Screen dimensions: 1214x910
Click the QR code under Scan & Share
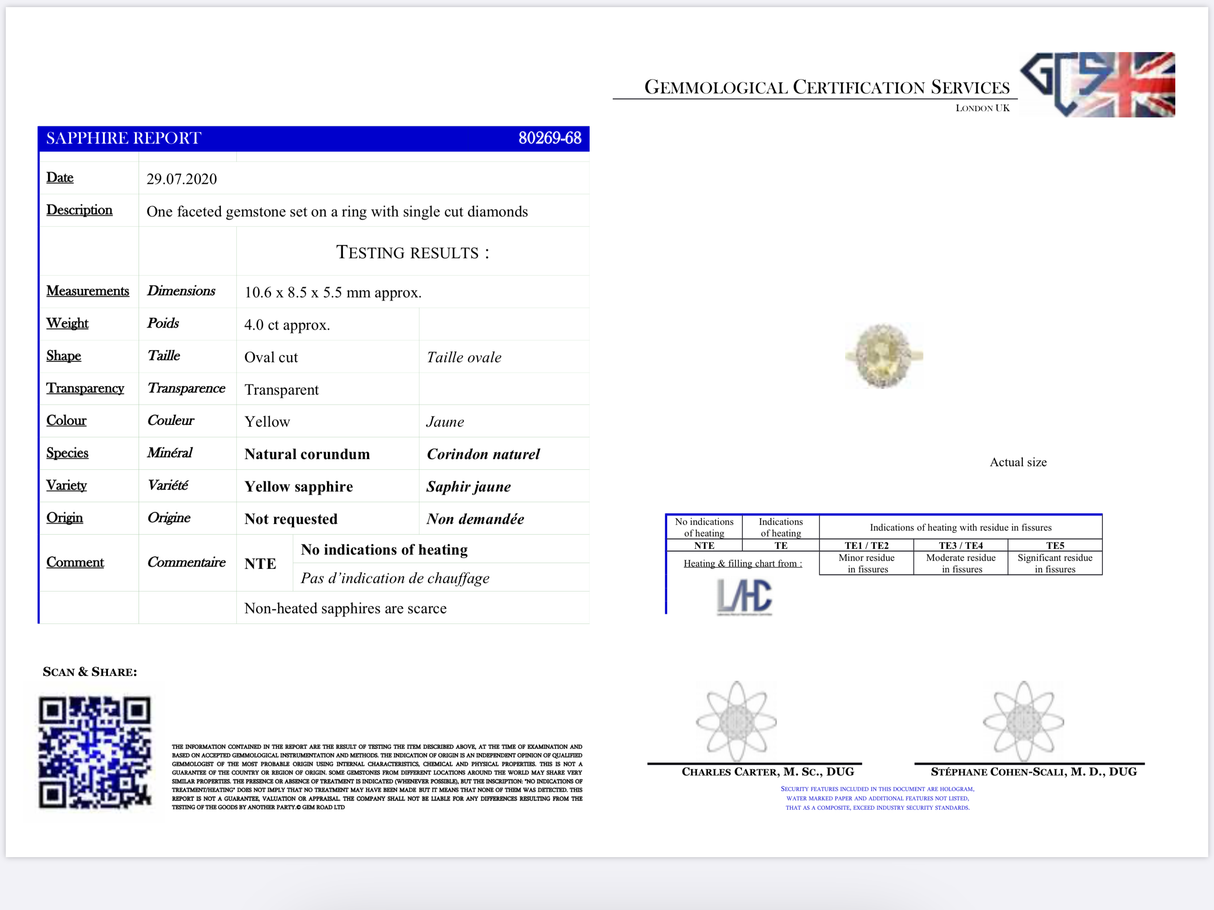pyautogui.click(x=95, y=752)
